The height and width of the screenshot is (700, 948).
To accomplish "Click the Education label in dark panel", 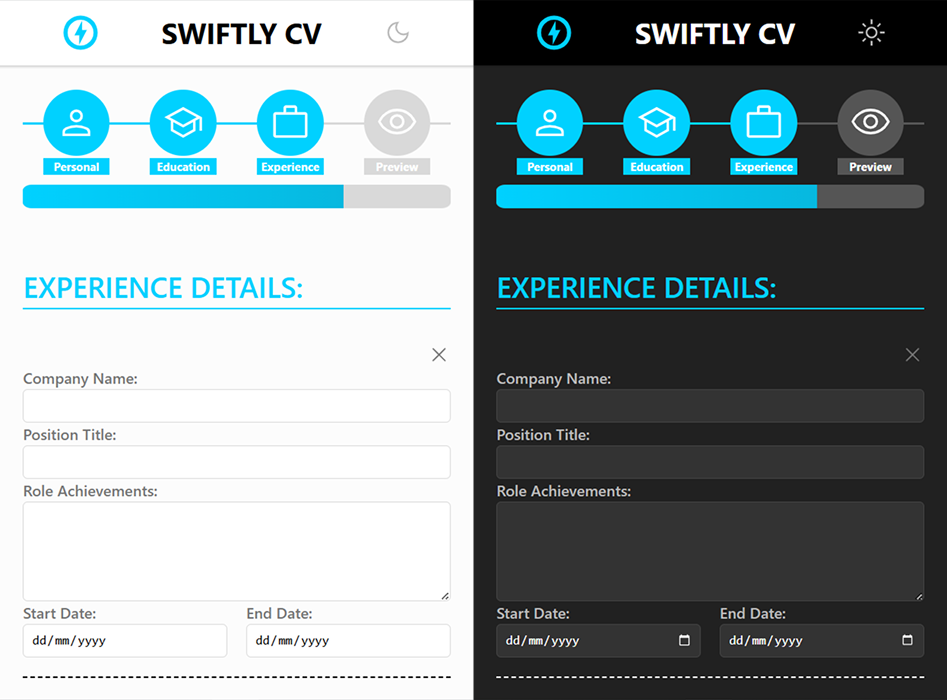I will point(657,167).
